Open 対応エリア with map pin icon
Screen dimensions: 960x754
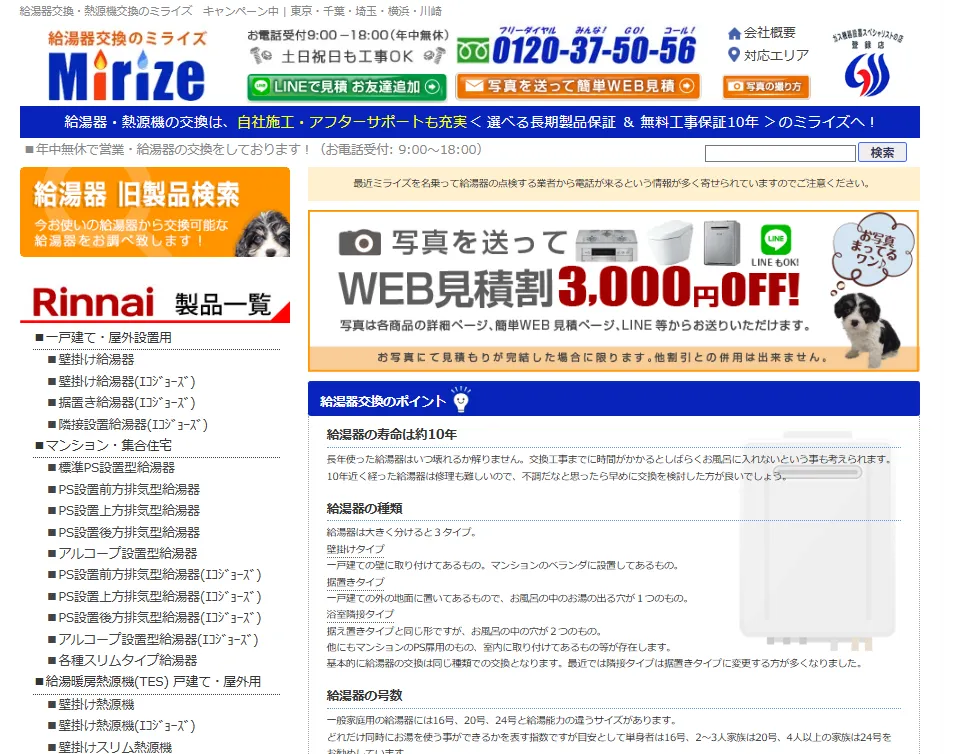tap(768, 55)
